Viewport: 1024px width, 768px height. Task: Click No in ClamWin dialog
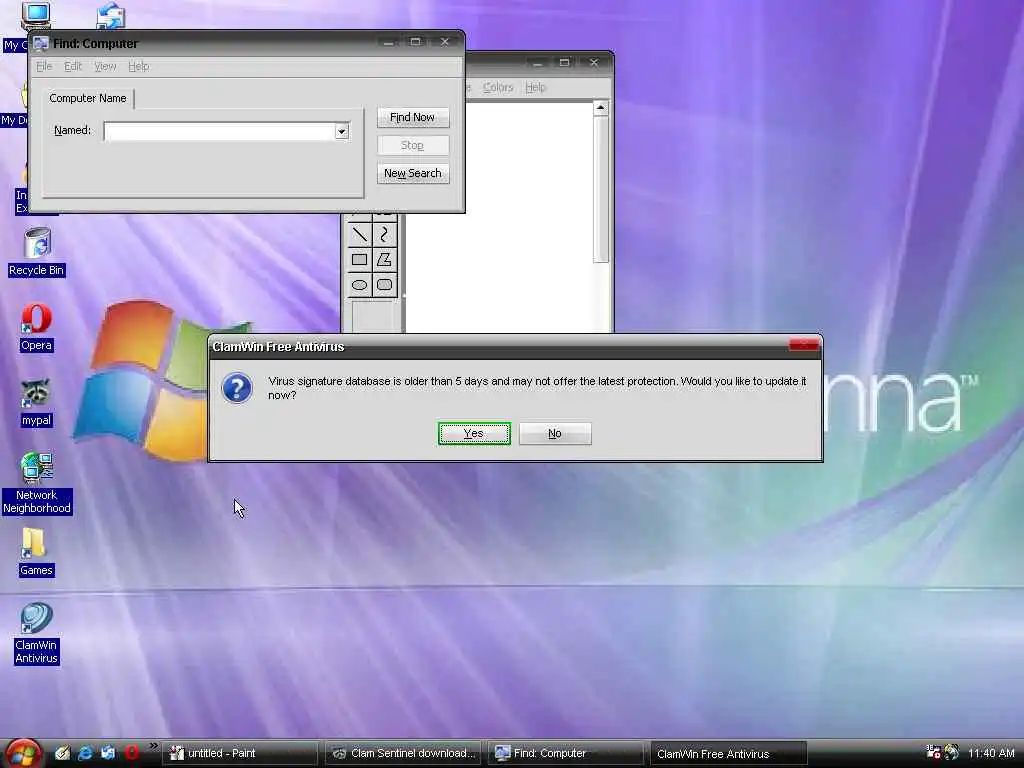(x=555, y=434)
